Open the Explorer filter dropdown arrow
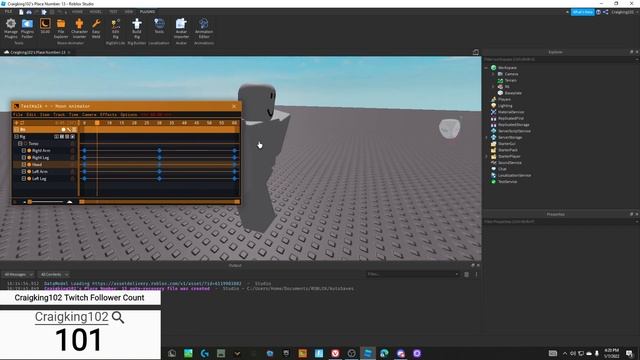640x360 pixels. tap(637, 59)
